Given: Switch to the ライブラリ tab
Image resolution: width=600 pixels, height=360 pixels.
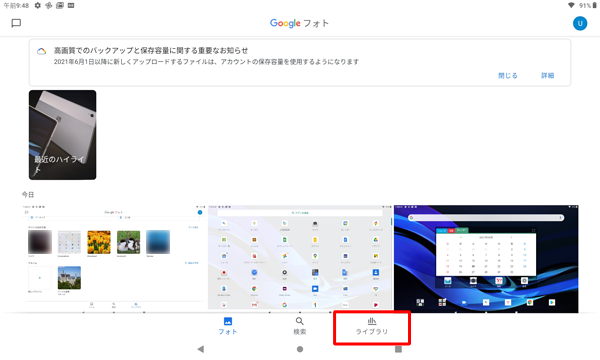Looking at the screenshot, I should tap(372, 327).
